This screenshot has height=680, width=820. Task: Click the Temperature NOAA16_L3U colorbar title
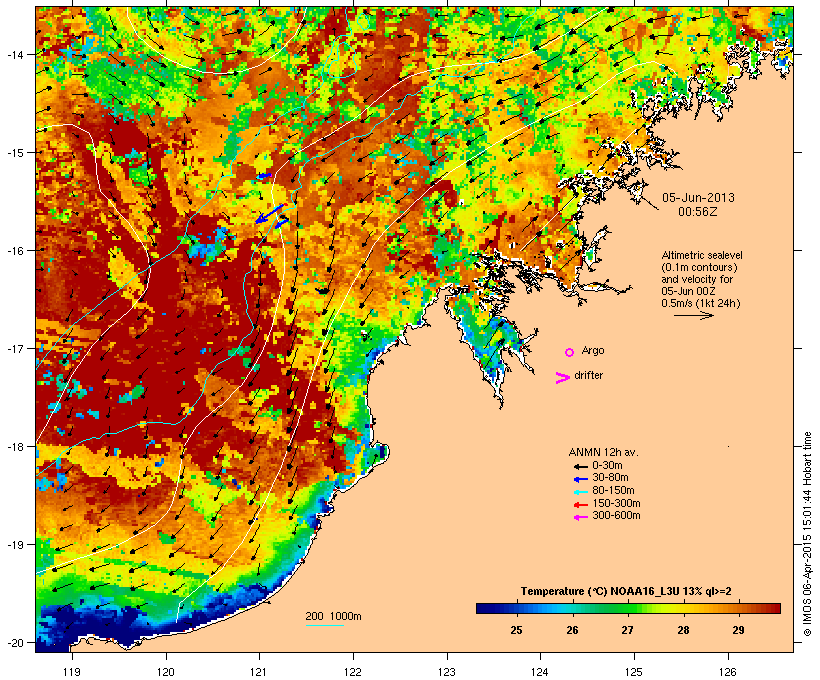tap(626, 591)
